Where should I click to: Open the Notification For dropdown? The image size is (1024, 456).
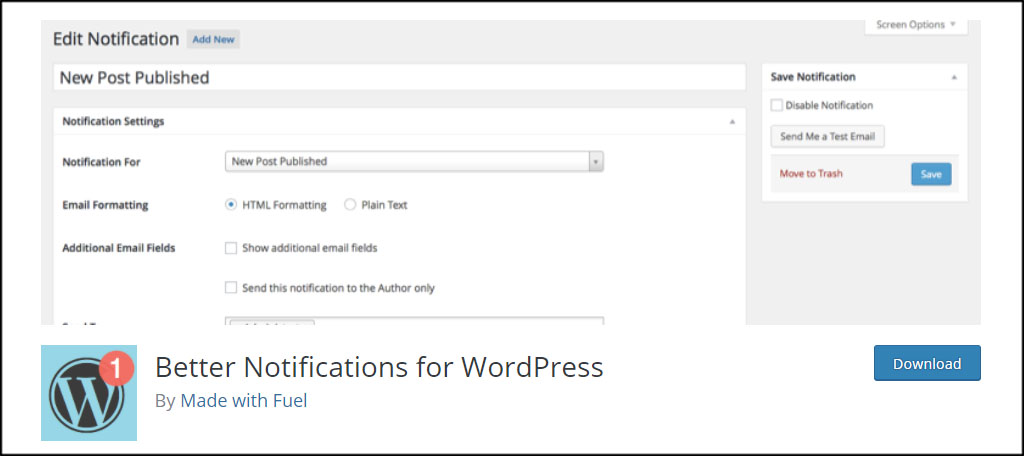click(414, 161)
